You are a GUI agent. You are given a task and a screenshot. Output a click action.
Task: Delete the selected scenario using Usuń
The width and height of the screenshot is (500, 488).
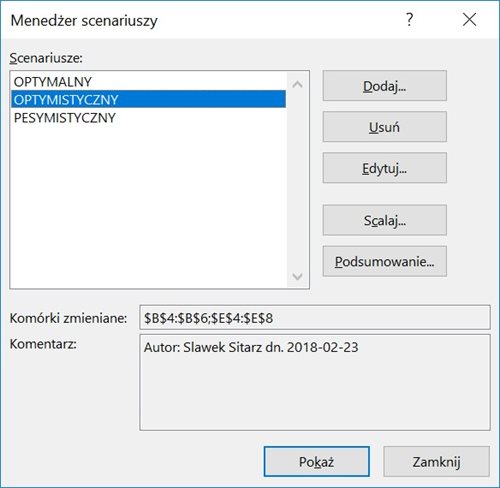(385, 127)
